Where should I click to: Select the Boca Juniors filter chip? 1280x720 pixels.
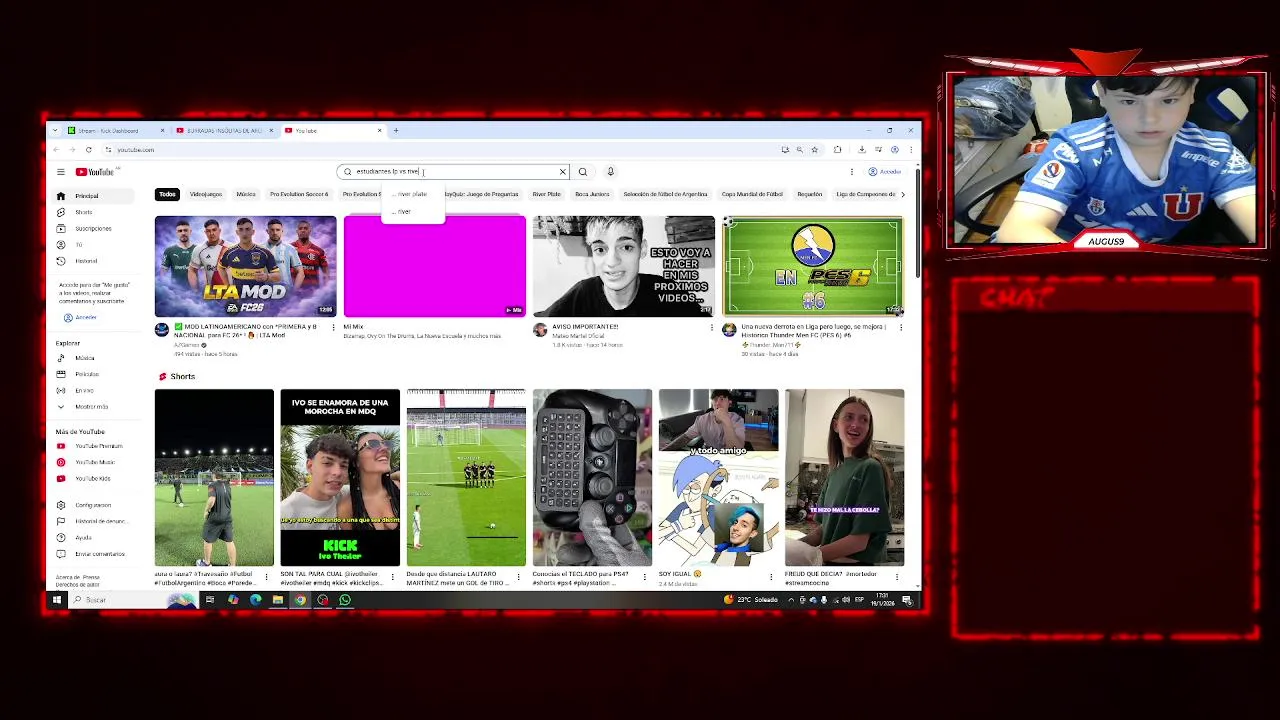pyautogui.click(x=592, y=194)
